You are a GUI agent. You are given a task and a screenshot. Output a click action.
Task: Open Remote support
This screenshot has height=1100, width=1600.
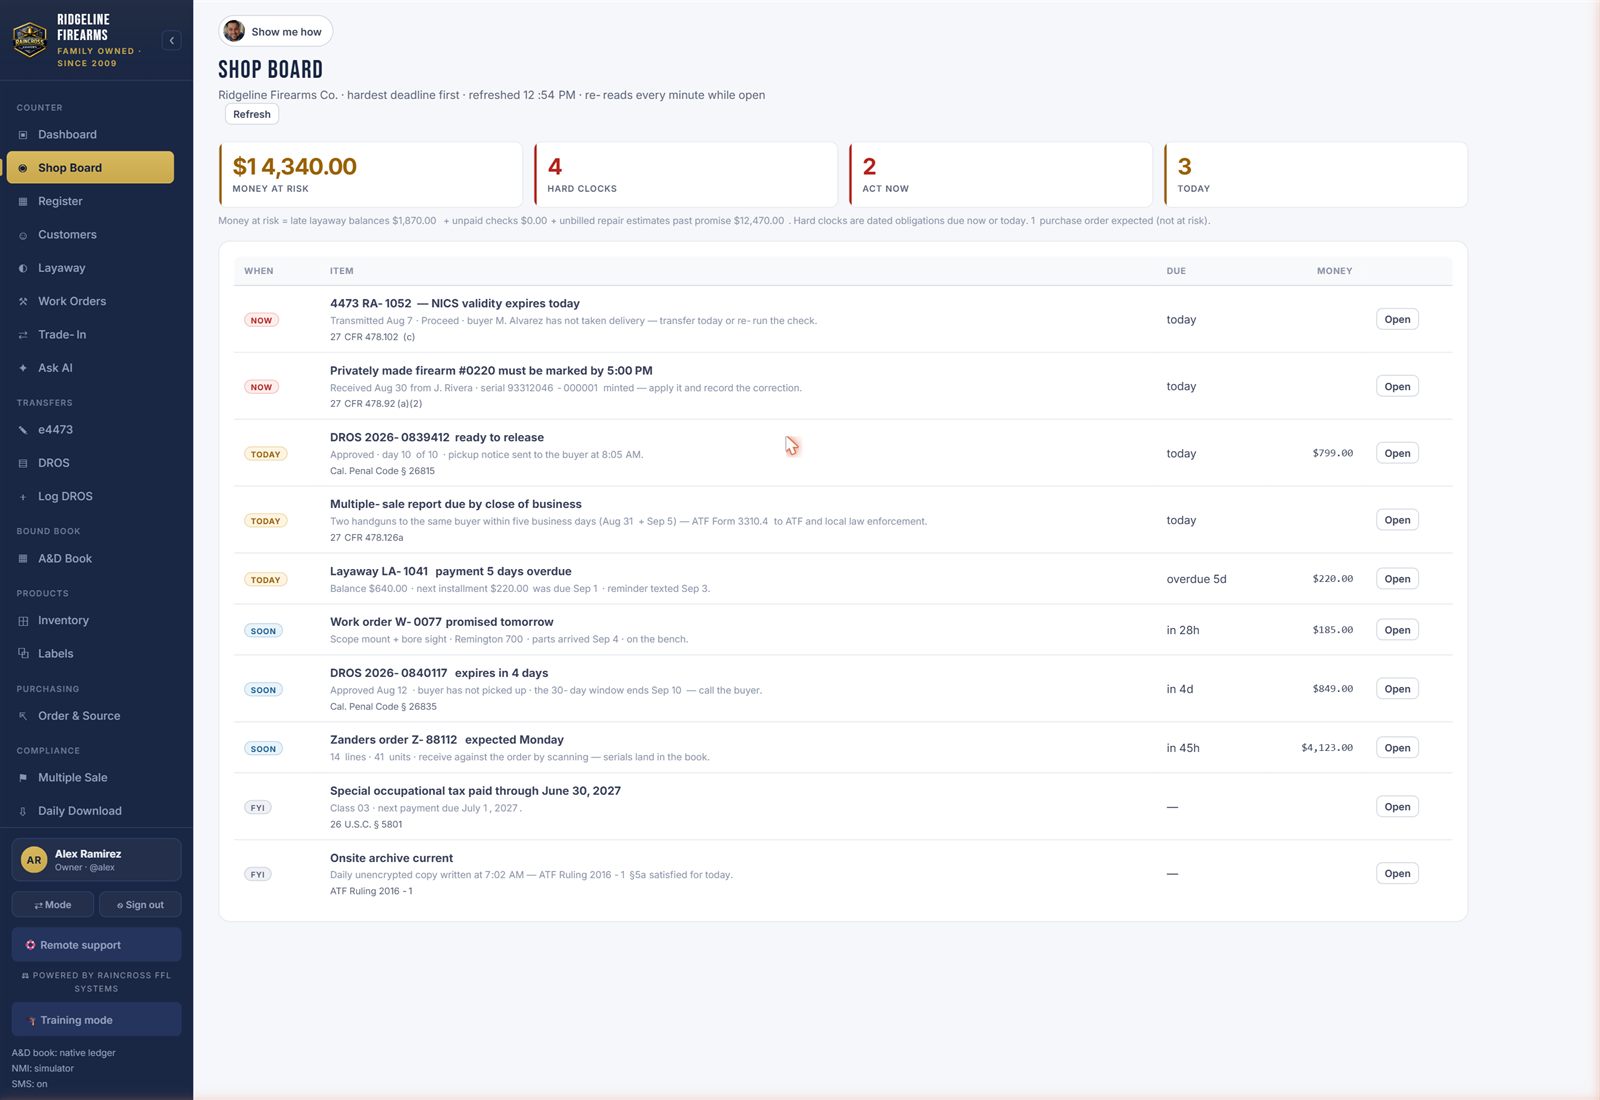[96, 945]
